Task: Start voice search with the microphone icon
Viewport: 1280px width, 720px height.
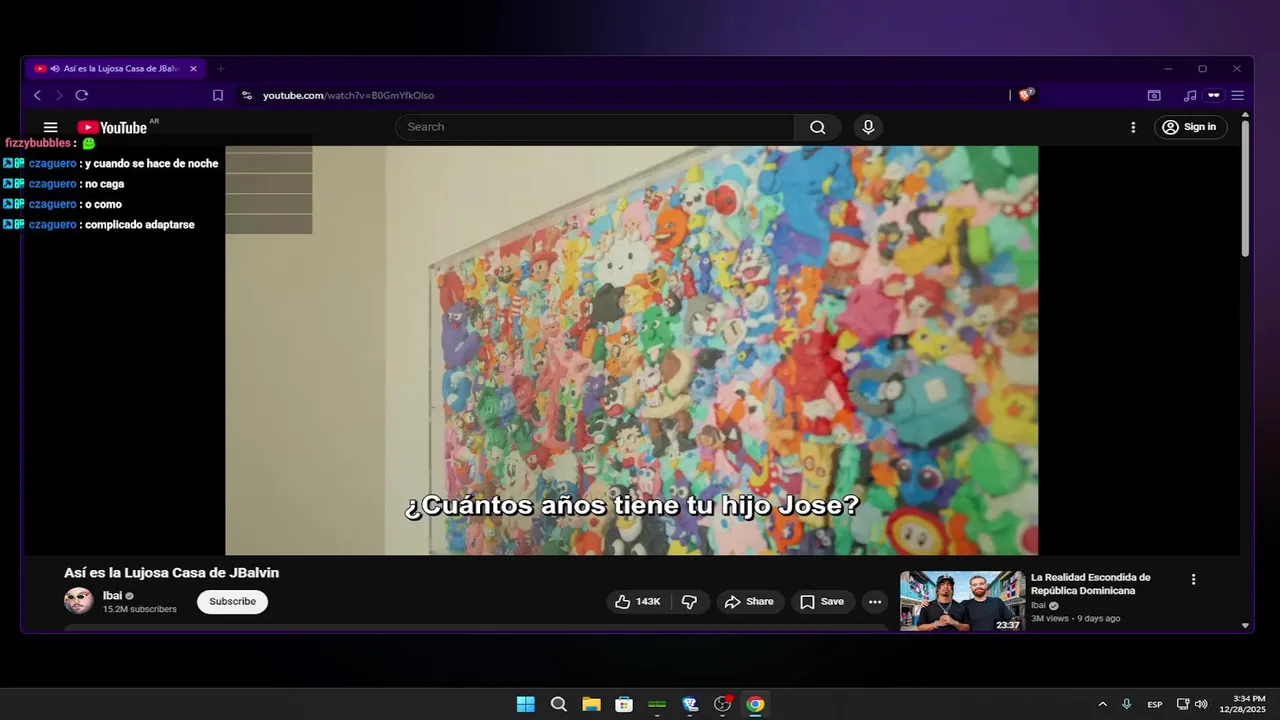Action: click(x=868, y=127)
